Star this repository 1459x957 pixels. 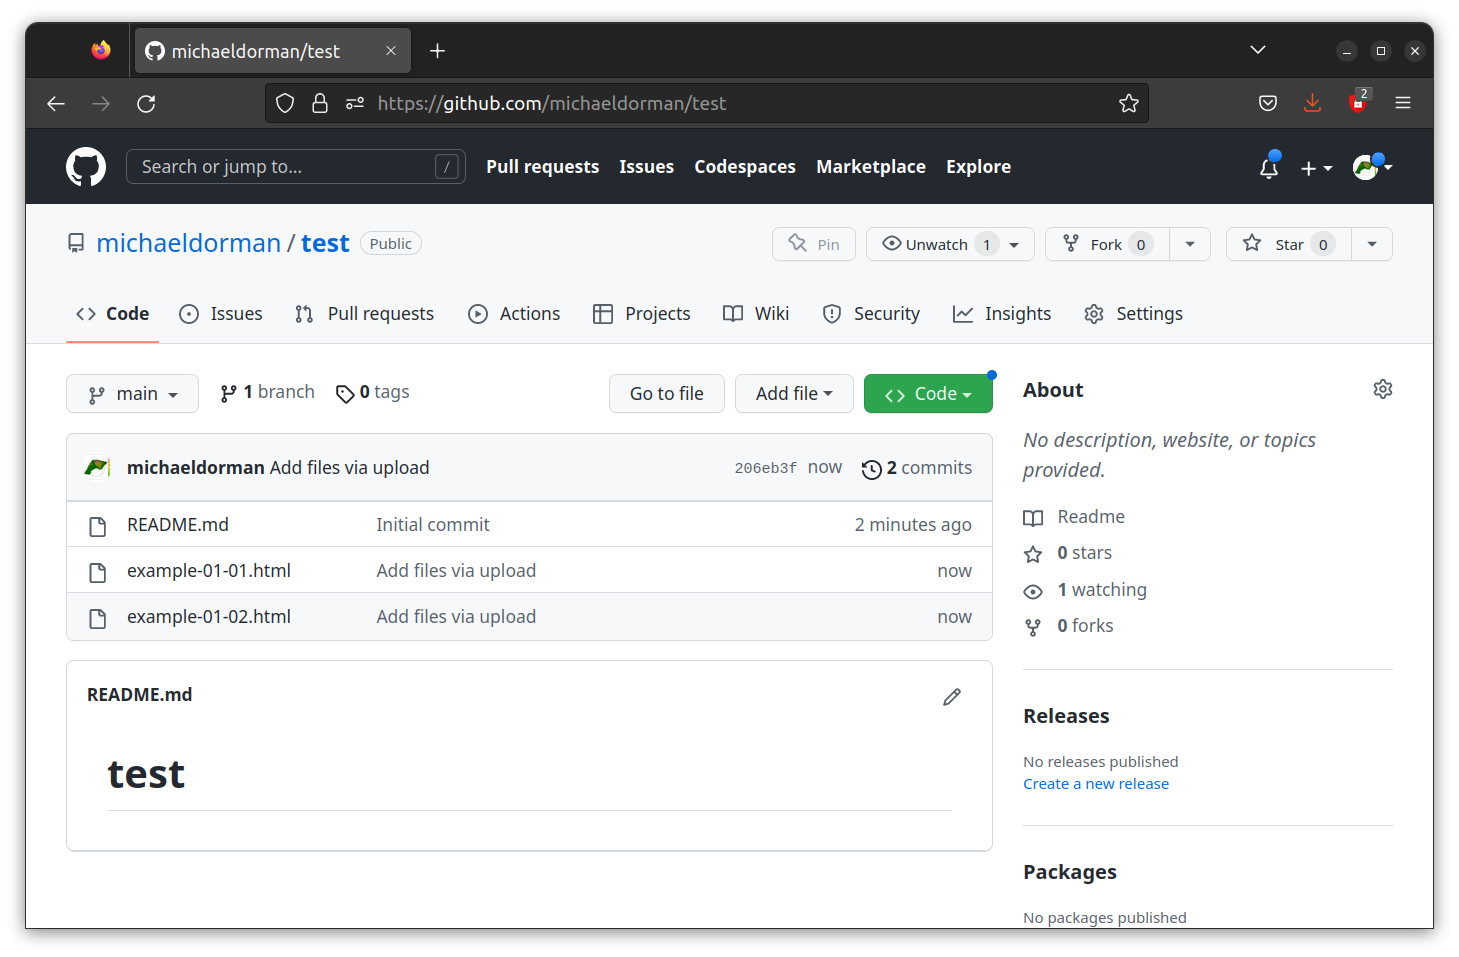(x=1287, y=243)
